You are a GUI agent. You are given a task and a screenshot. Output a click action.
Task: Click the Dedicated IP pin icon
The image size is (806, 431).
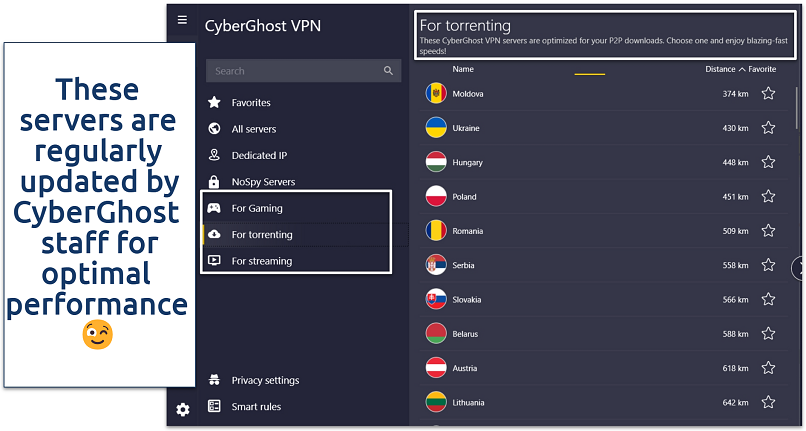click(213, 156)
